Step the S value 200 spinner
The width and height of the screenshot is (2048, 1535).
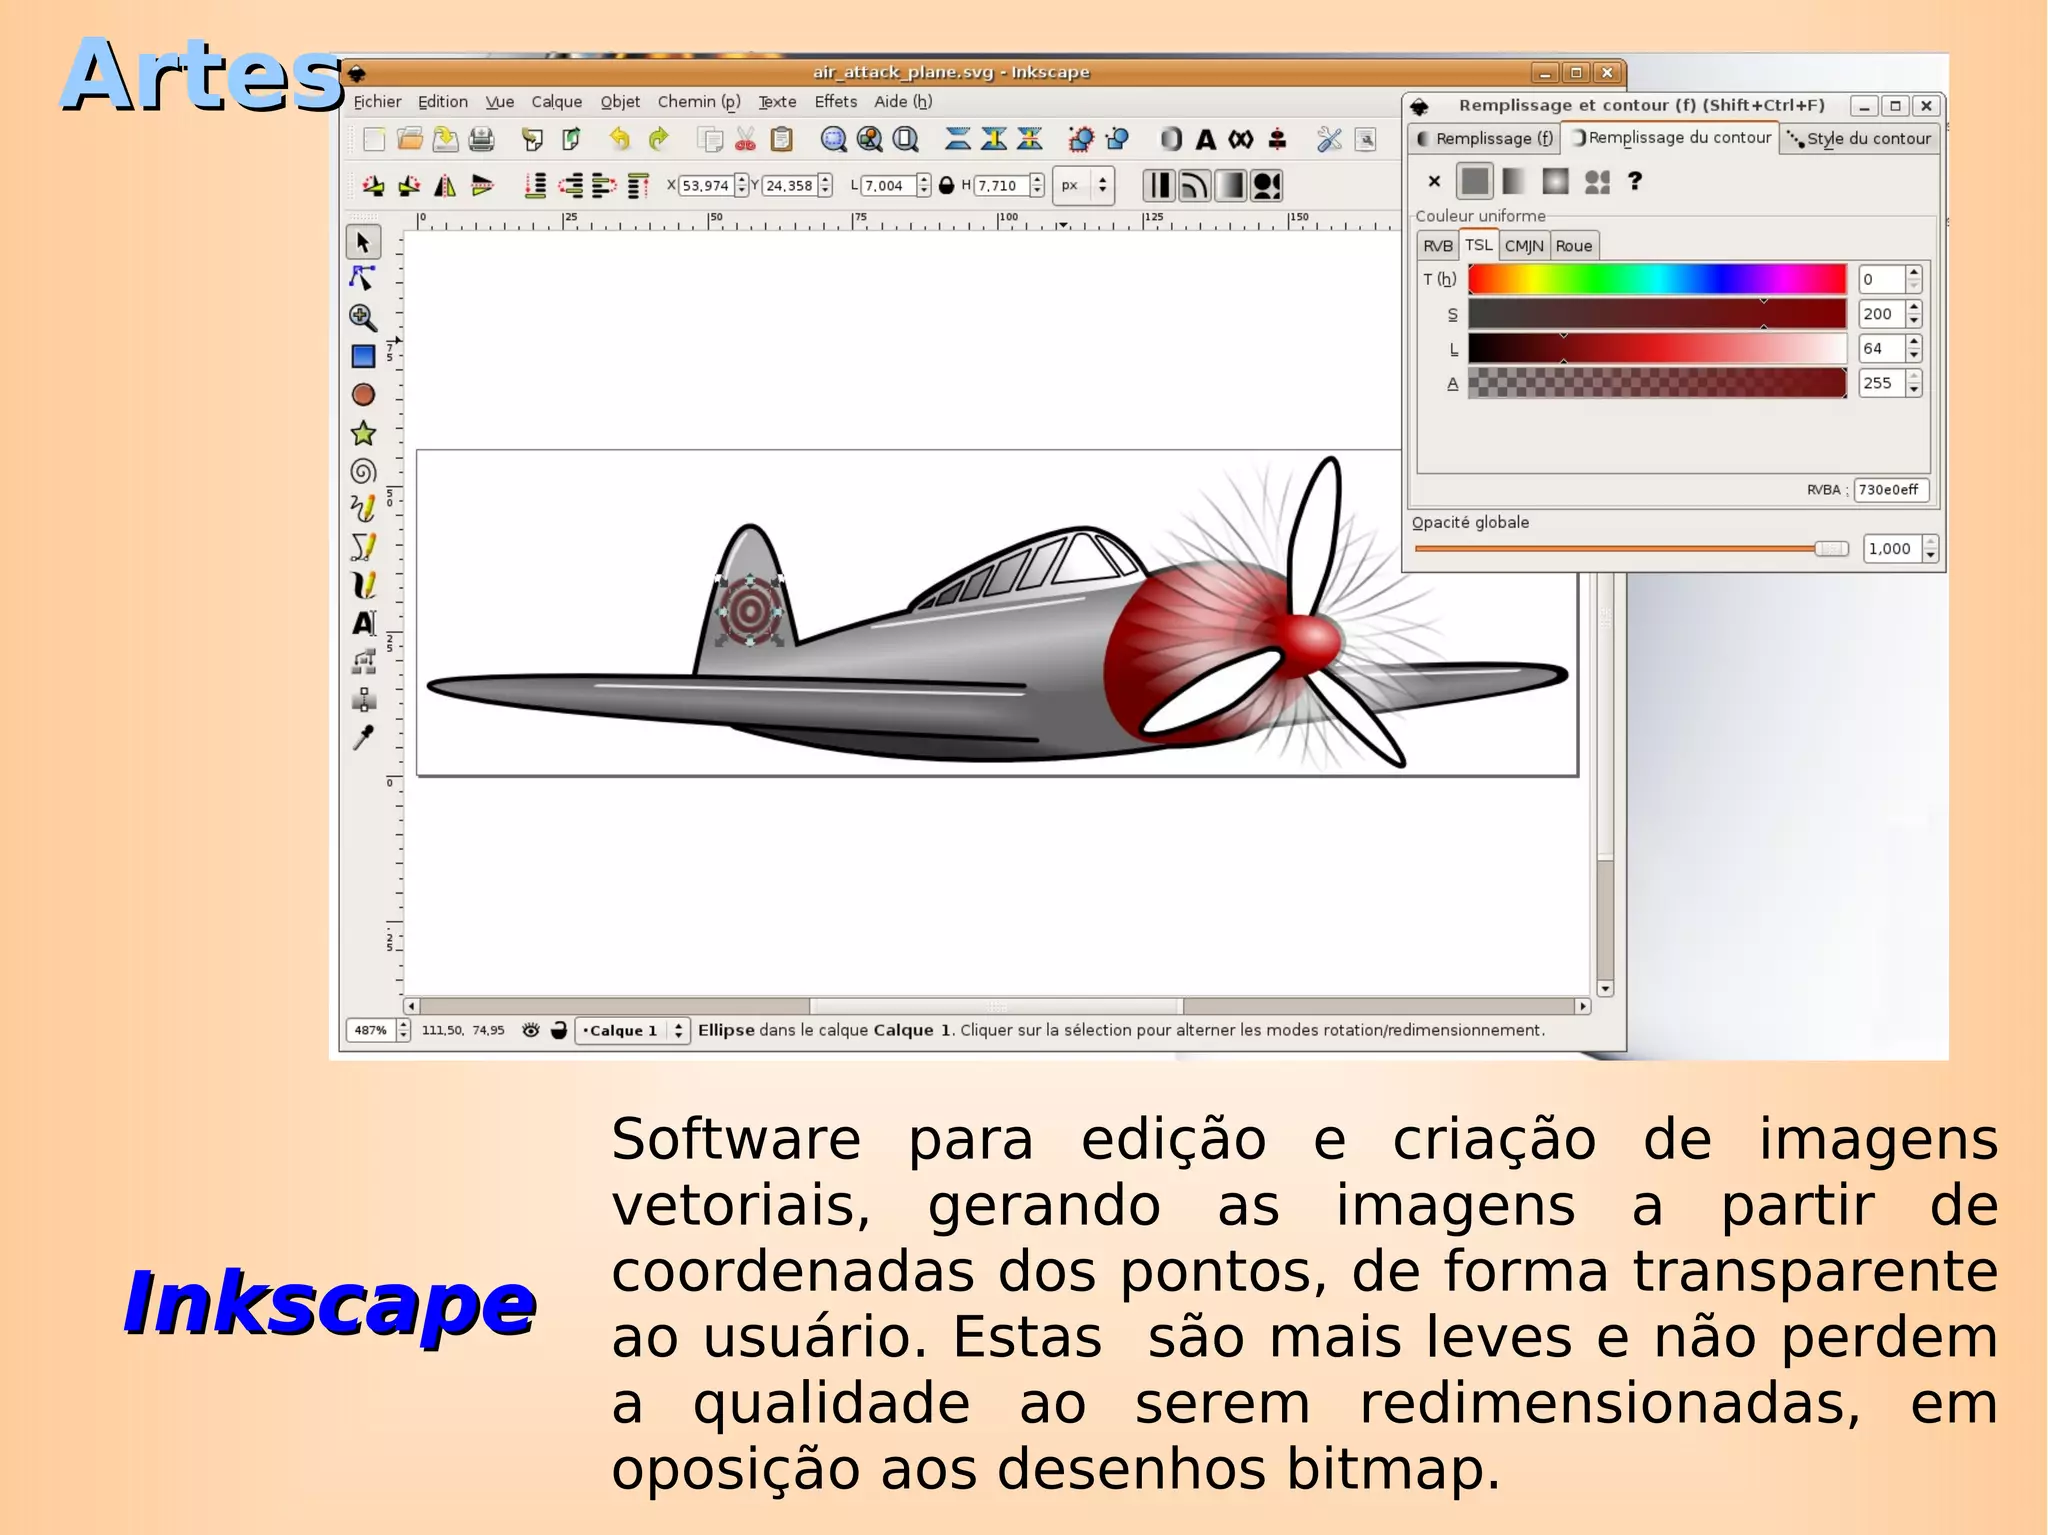1913,314
